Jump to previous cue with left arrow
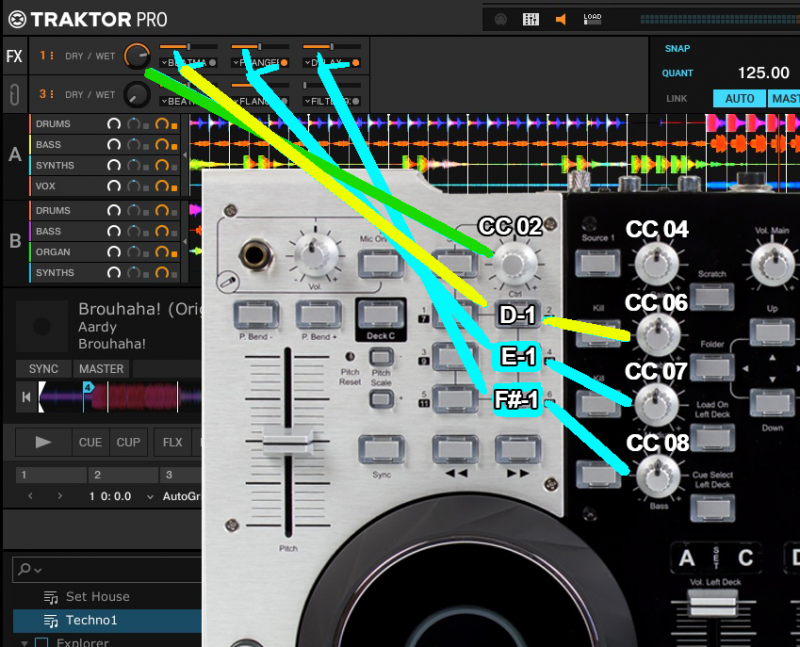The height and width of the screenshot is (647, 800). click(31, 496)
